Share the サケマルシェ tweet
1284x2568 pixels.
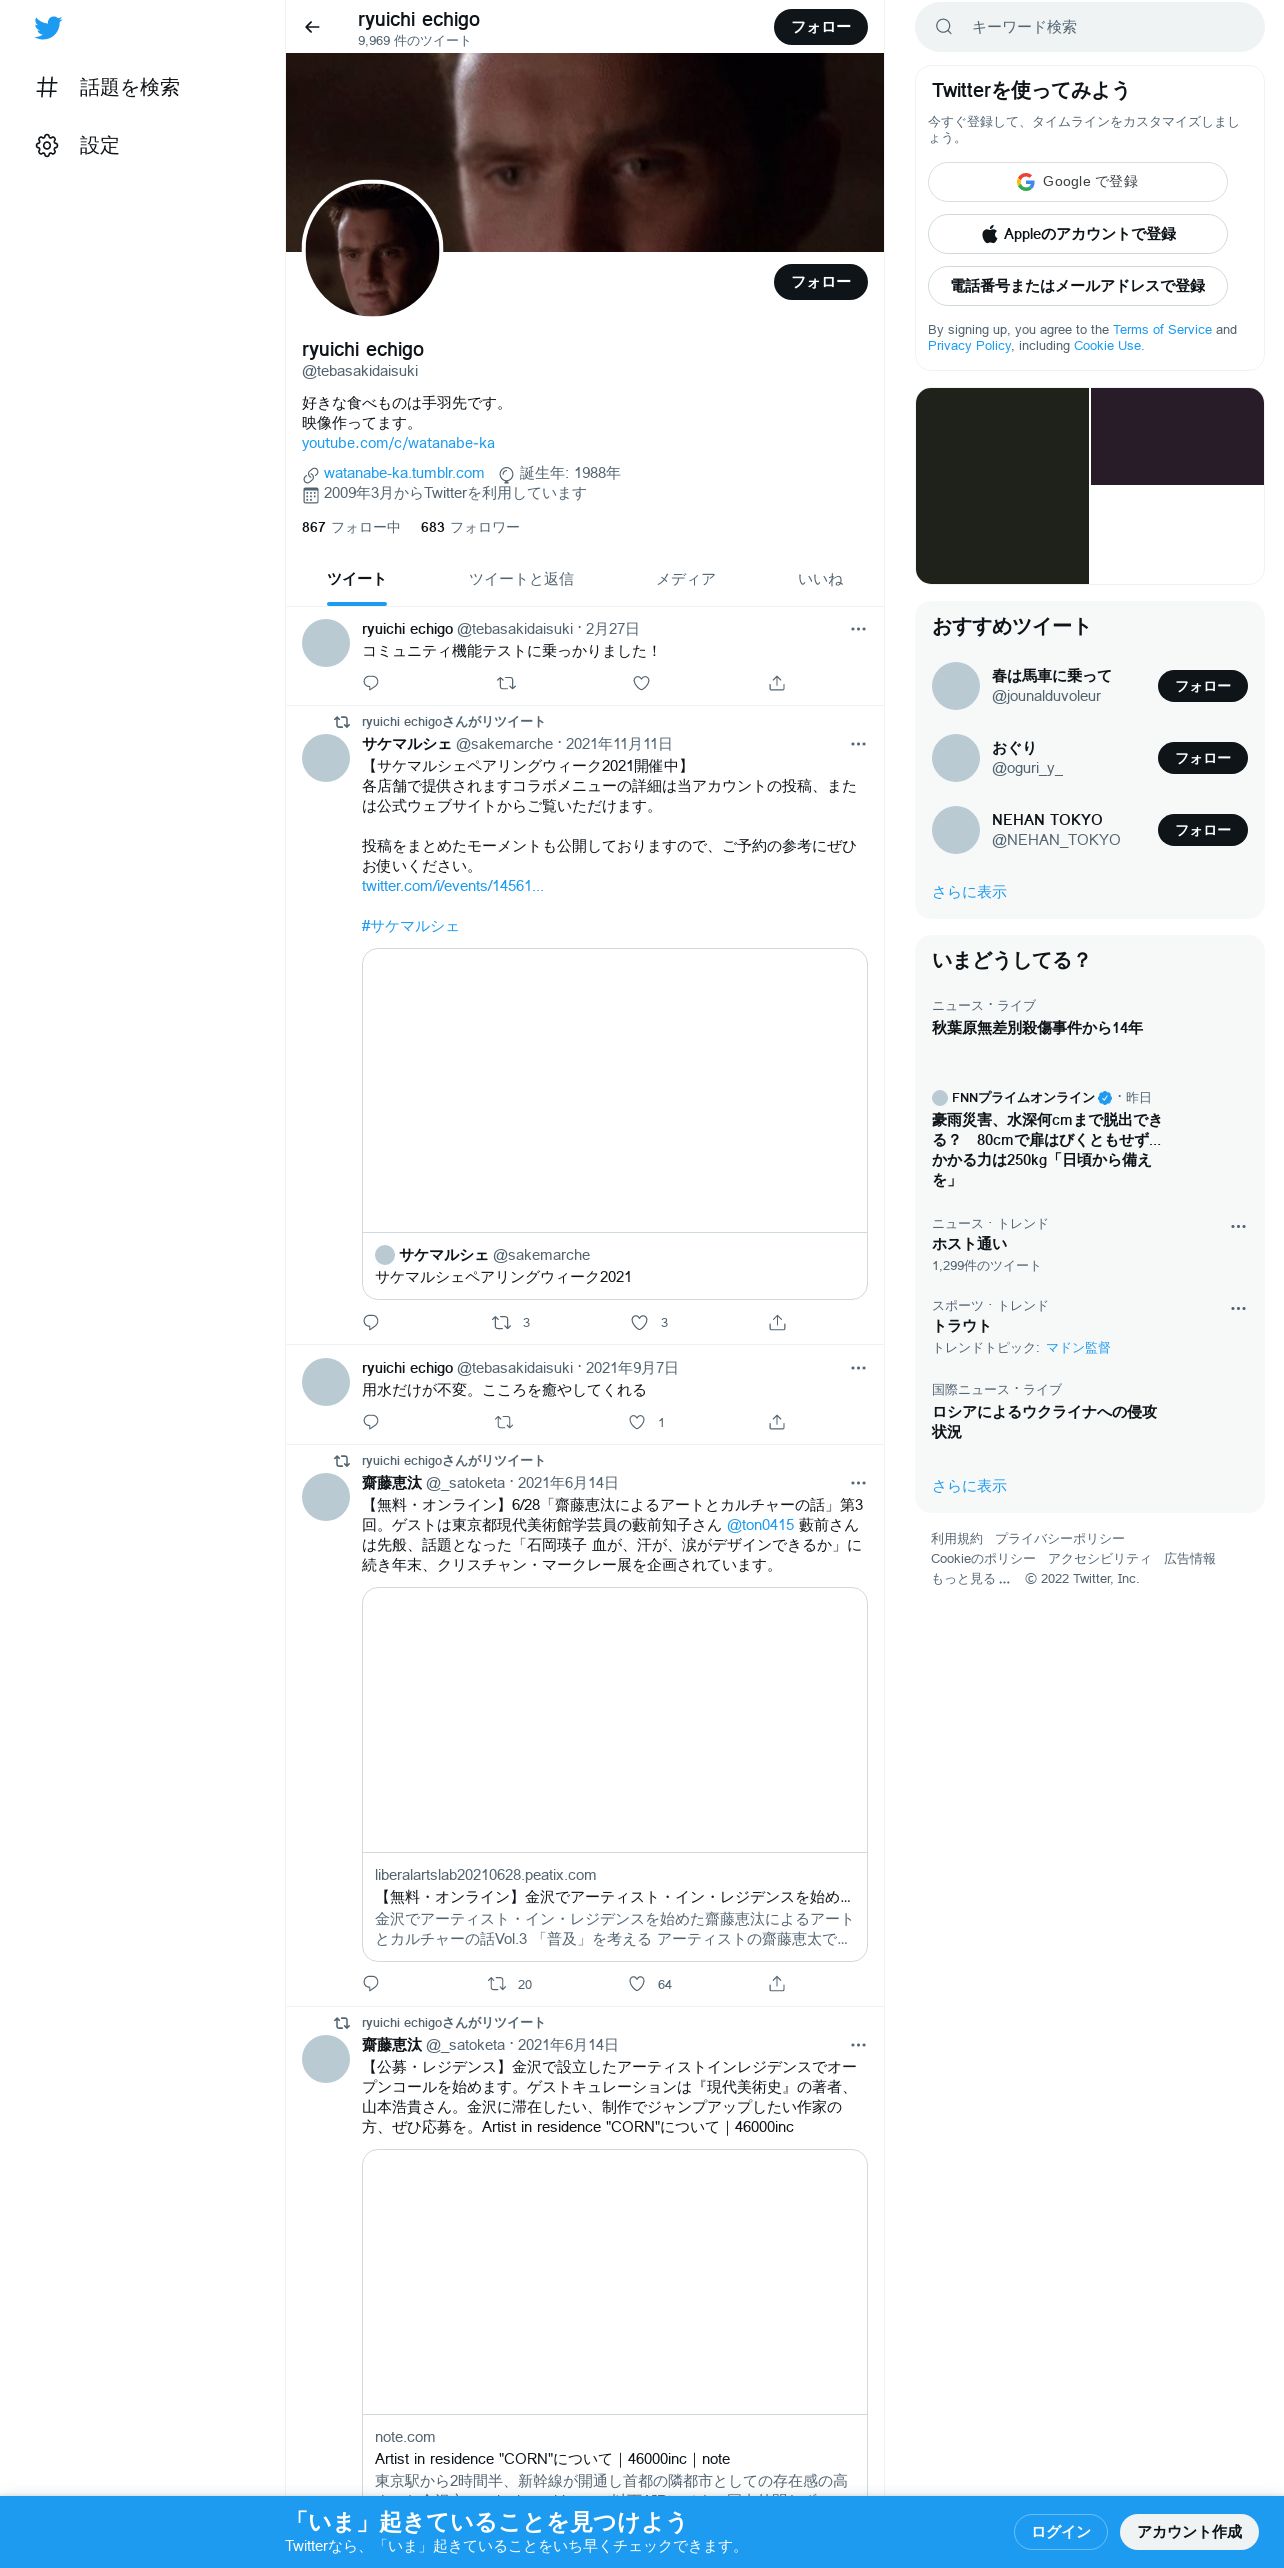[x=777, y=1322]
